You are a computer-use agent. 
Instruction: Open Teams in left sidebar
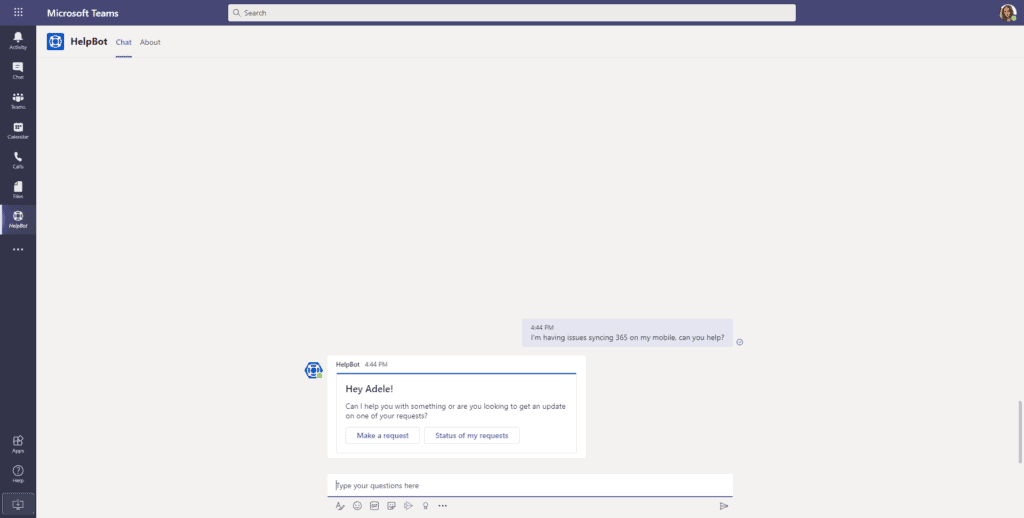(18, 101)
